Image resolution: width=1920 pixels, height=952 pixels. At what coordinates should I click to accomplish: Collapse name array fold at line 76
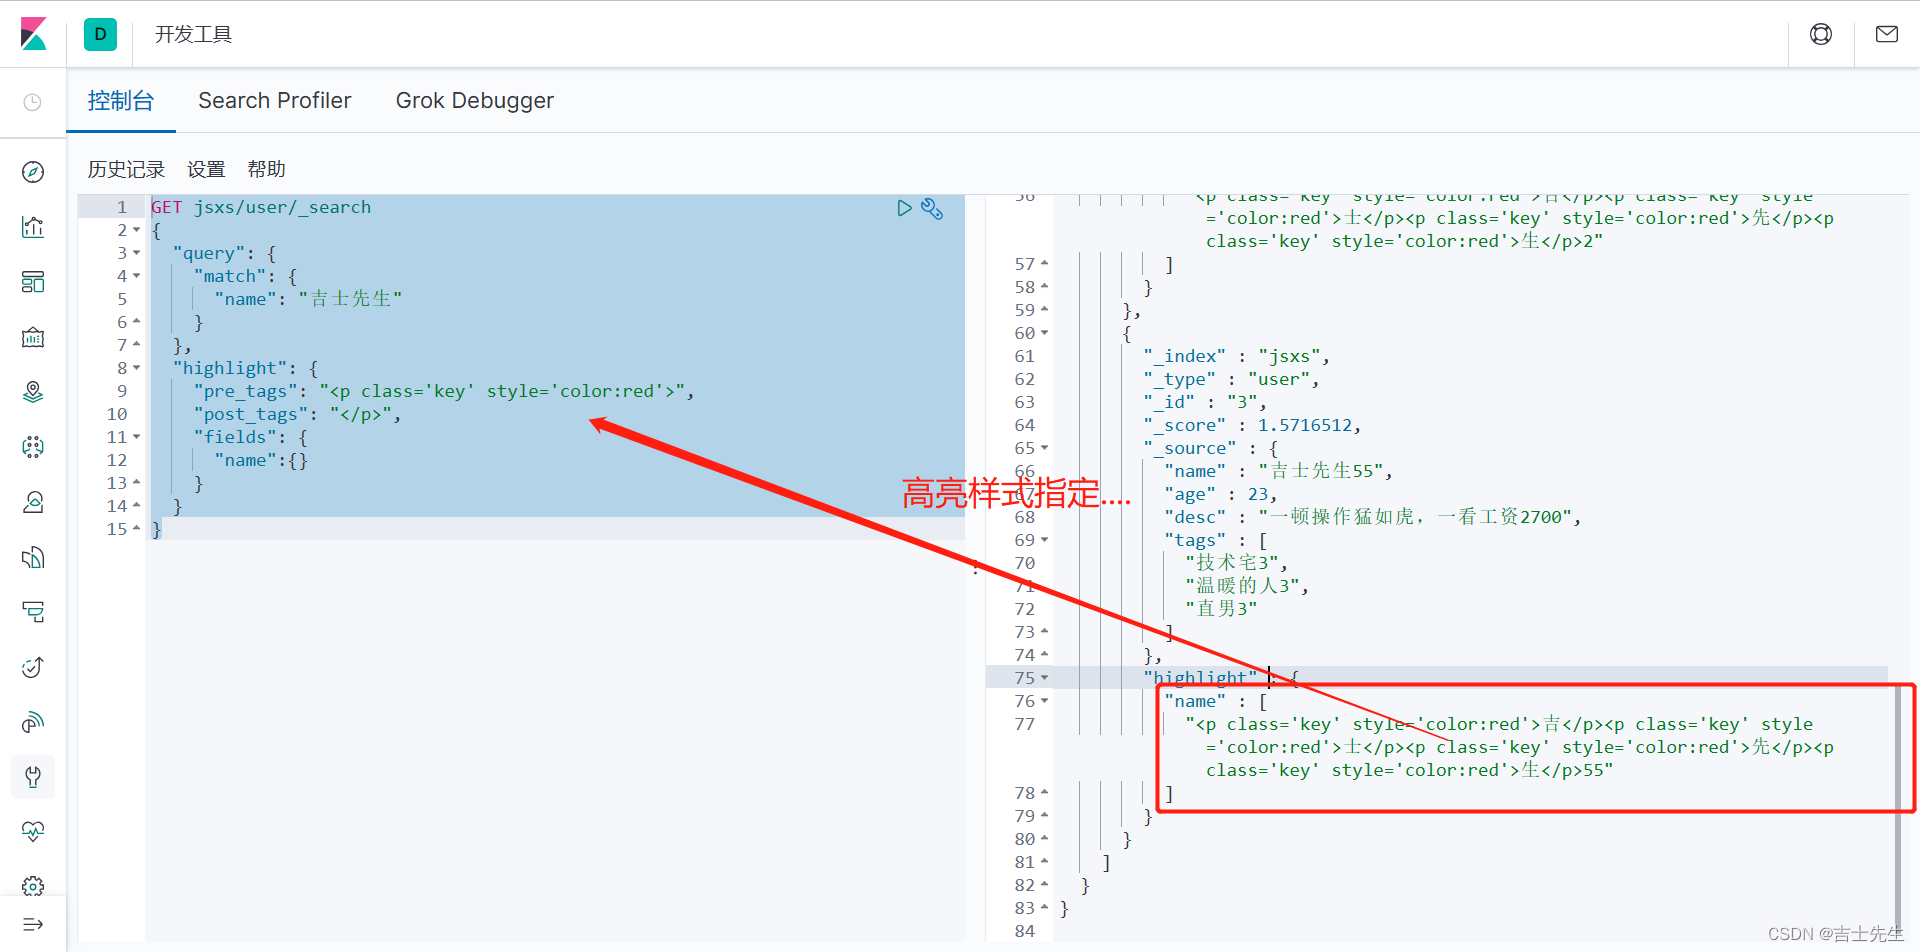pos(1045,701)
